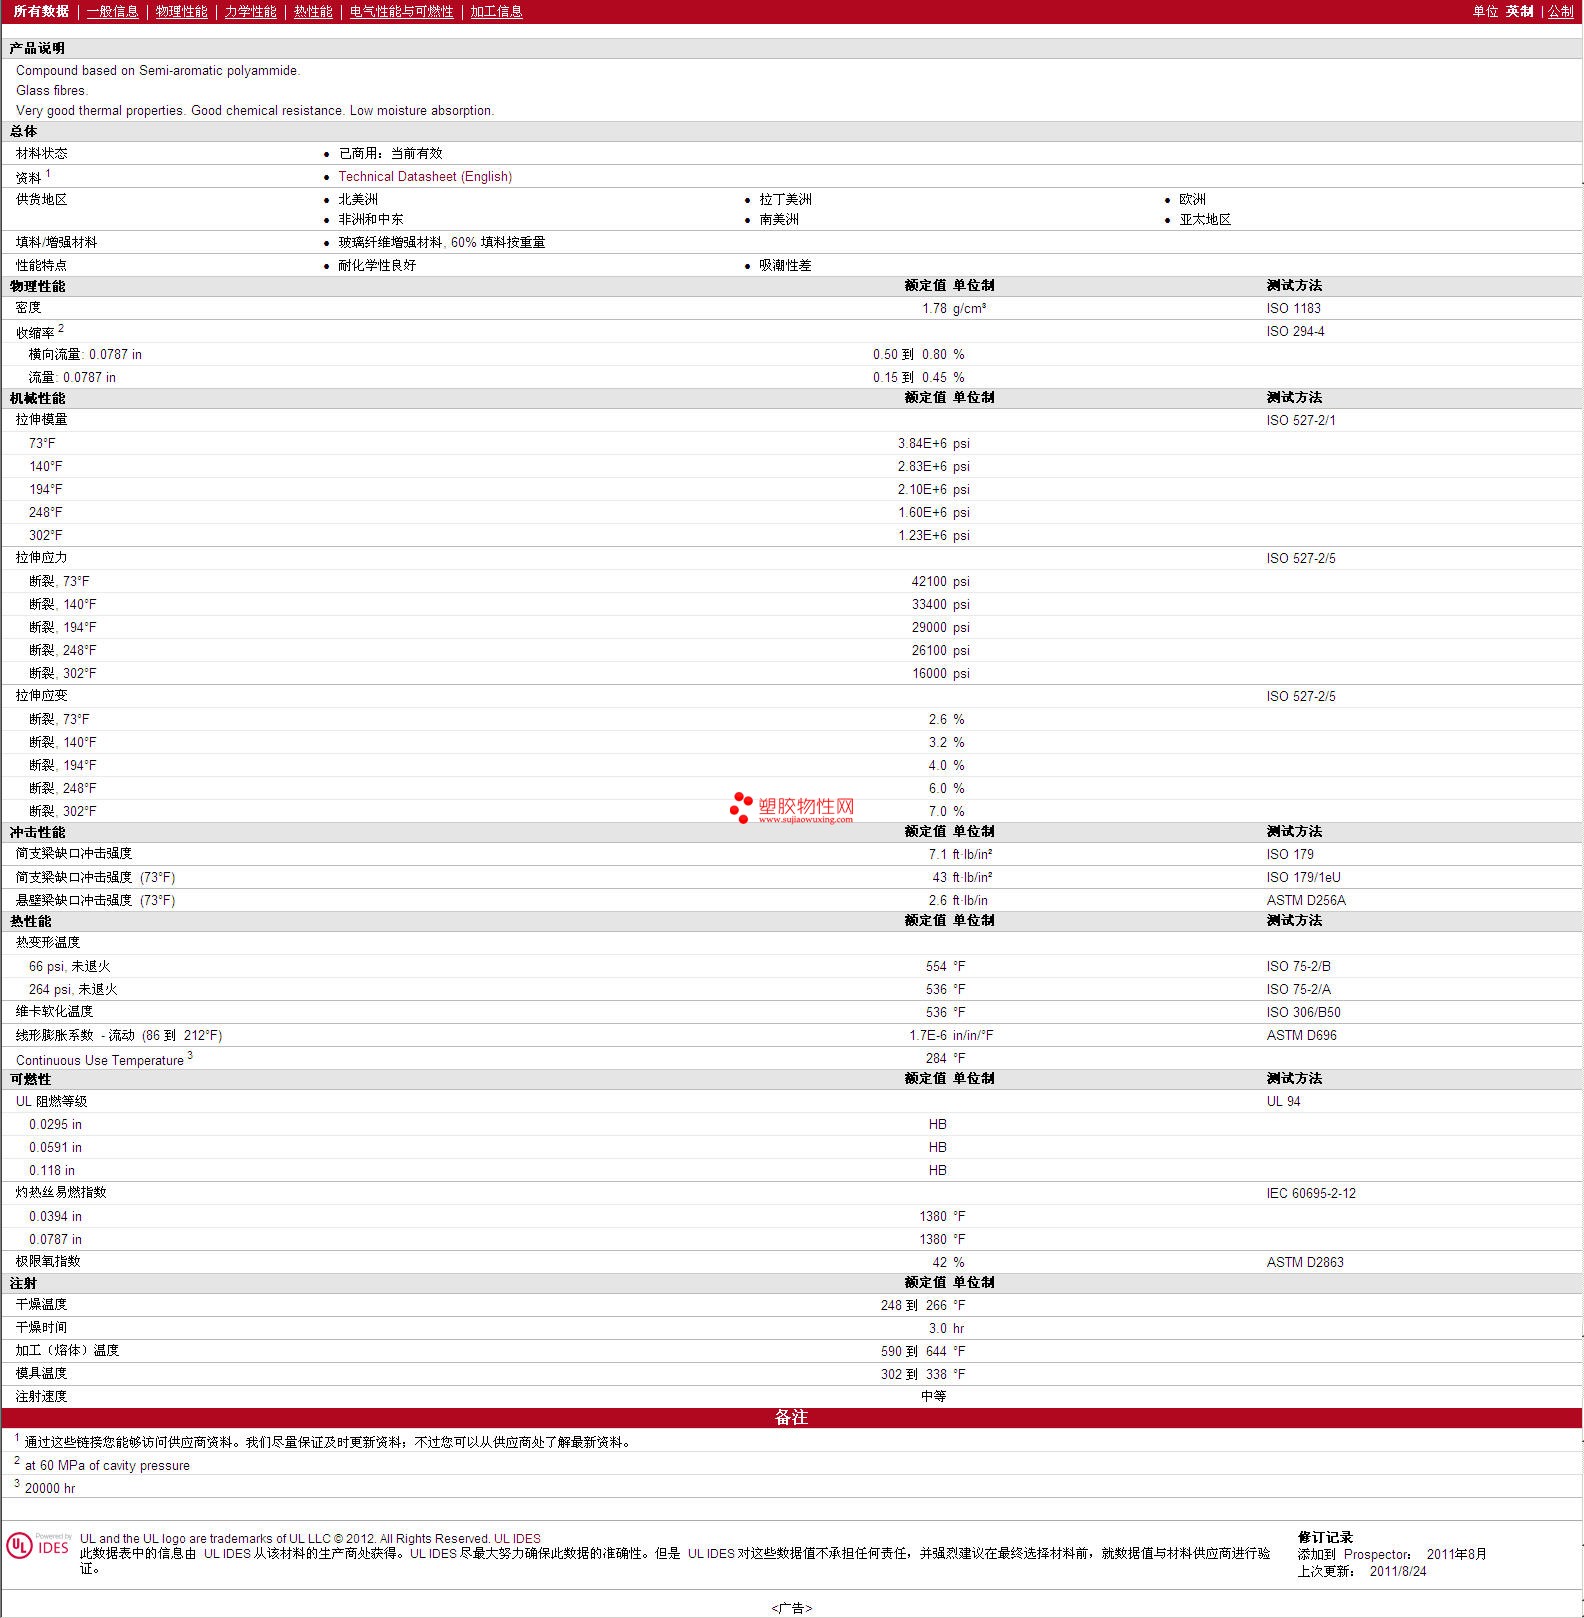Click the 1.7E-6 expansion coefficient value

928,1035
